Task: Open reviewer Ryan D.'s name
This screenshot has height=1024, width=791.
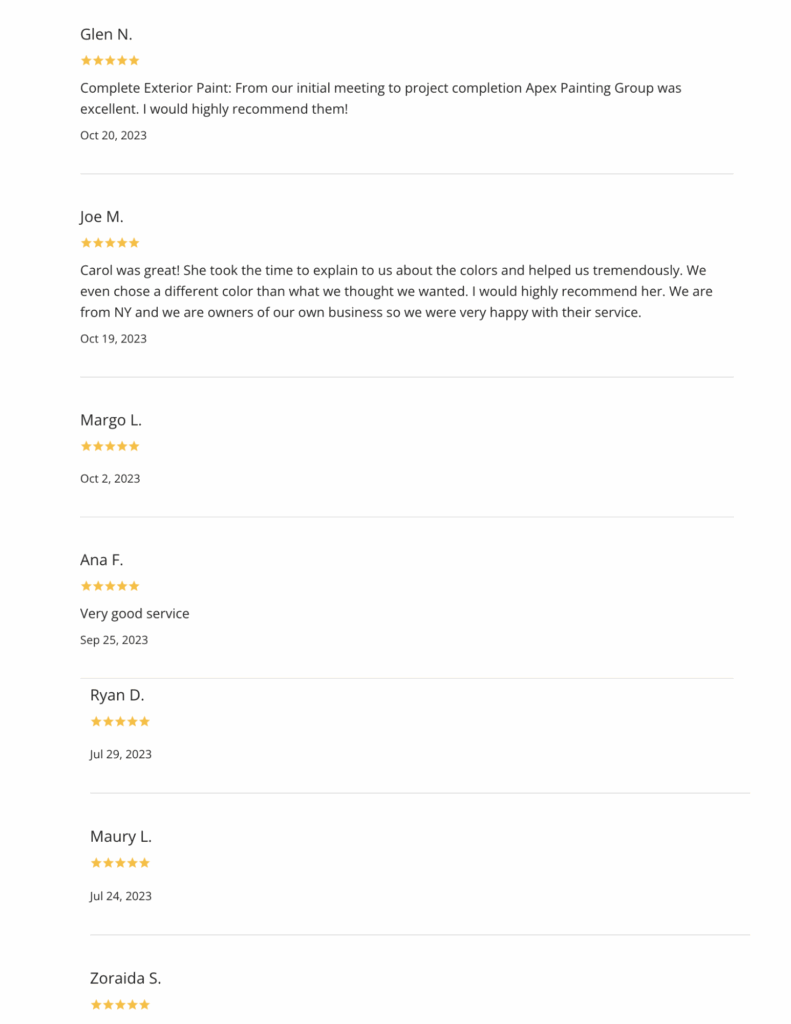Action: point(117,695)
